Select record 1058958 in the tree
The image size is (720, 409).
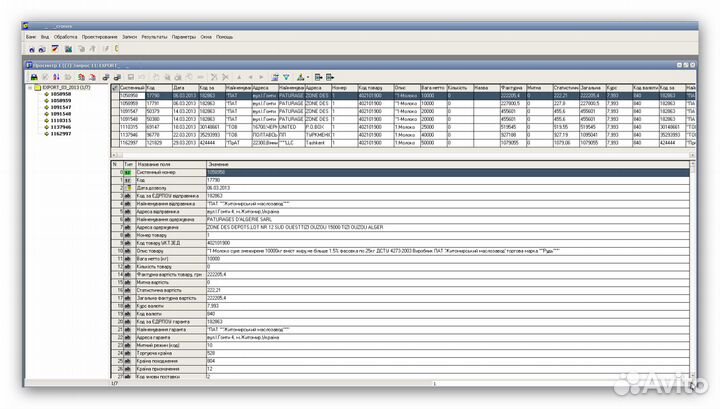(x=61, y=94)
